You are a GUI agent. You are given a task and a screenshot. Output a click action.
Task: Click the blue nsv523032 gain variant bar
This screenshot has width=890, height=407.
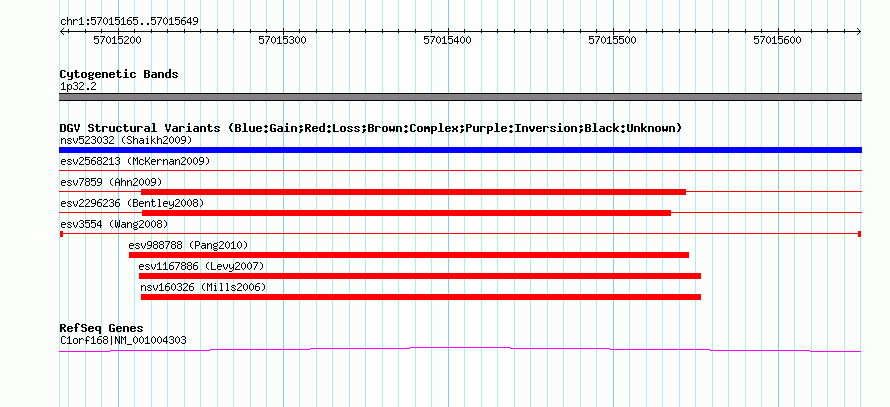coord(460,150)
